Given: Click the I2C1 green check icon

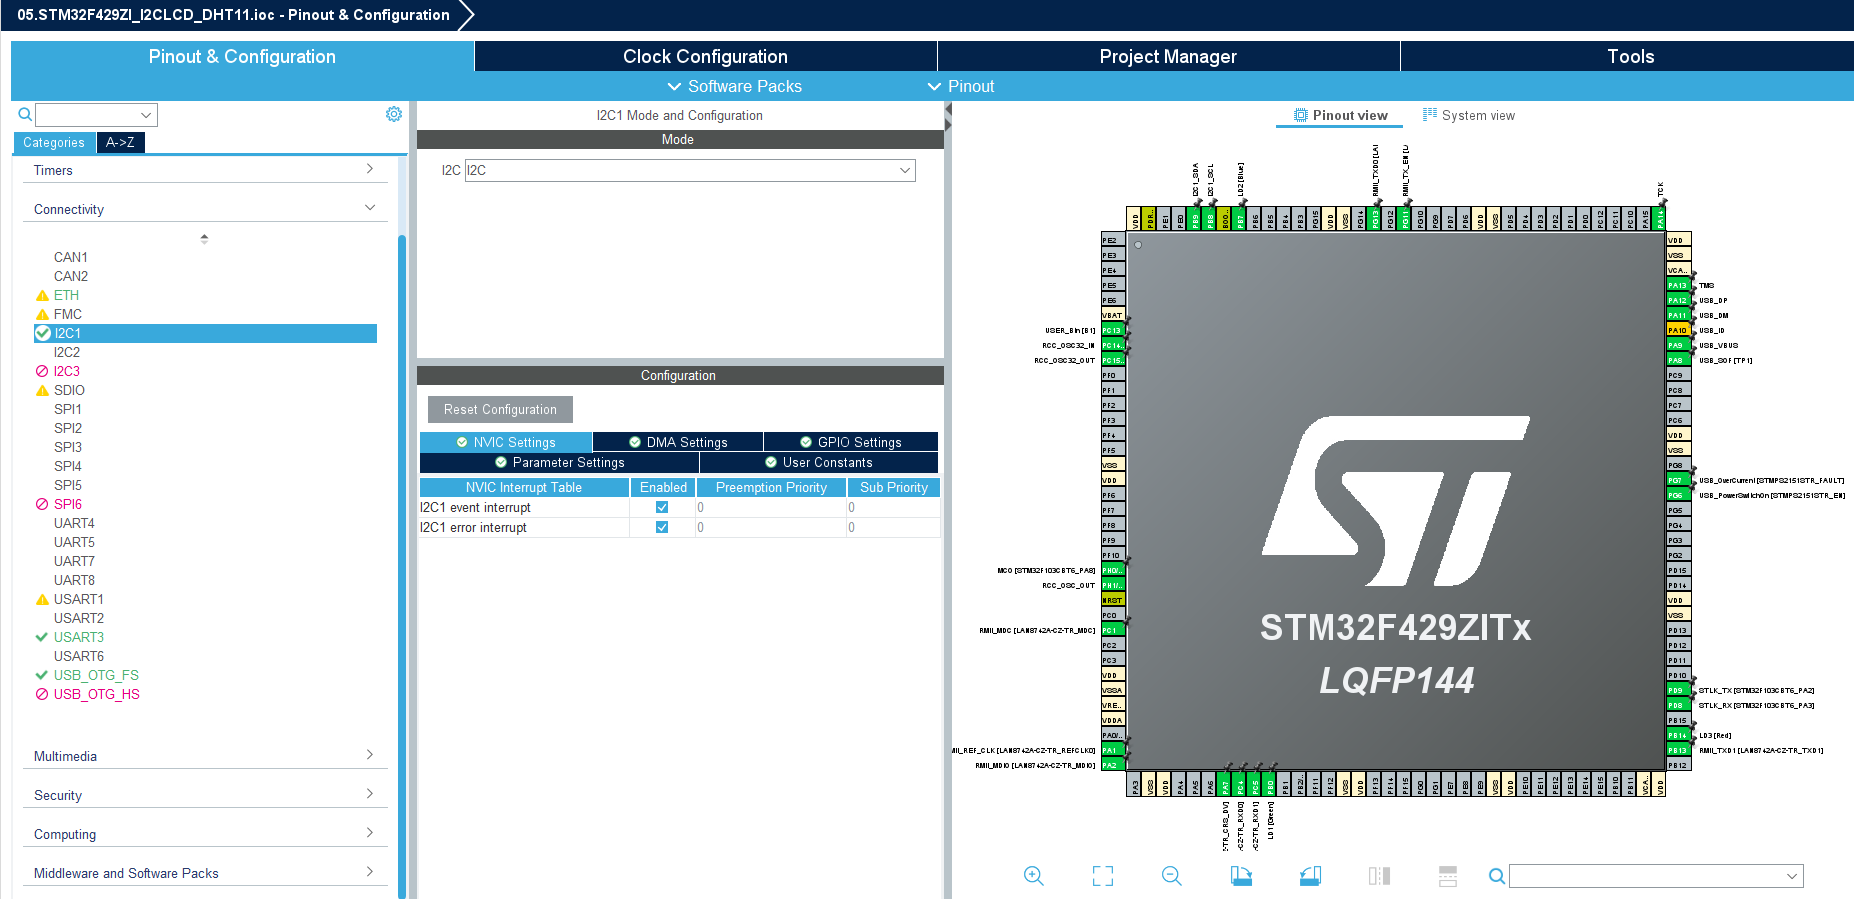Looking at the screenshot, I should click(43, 333).
